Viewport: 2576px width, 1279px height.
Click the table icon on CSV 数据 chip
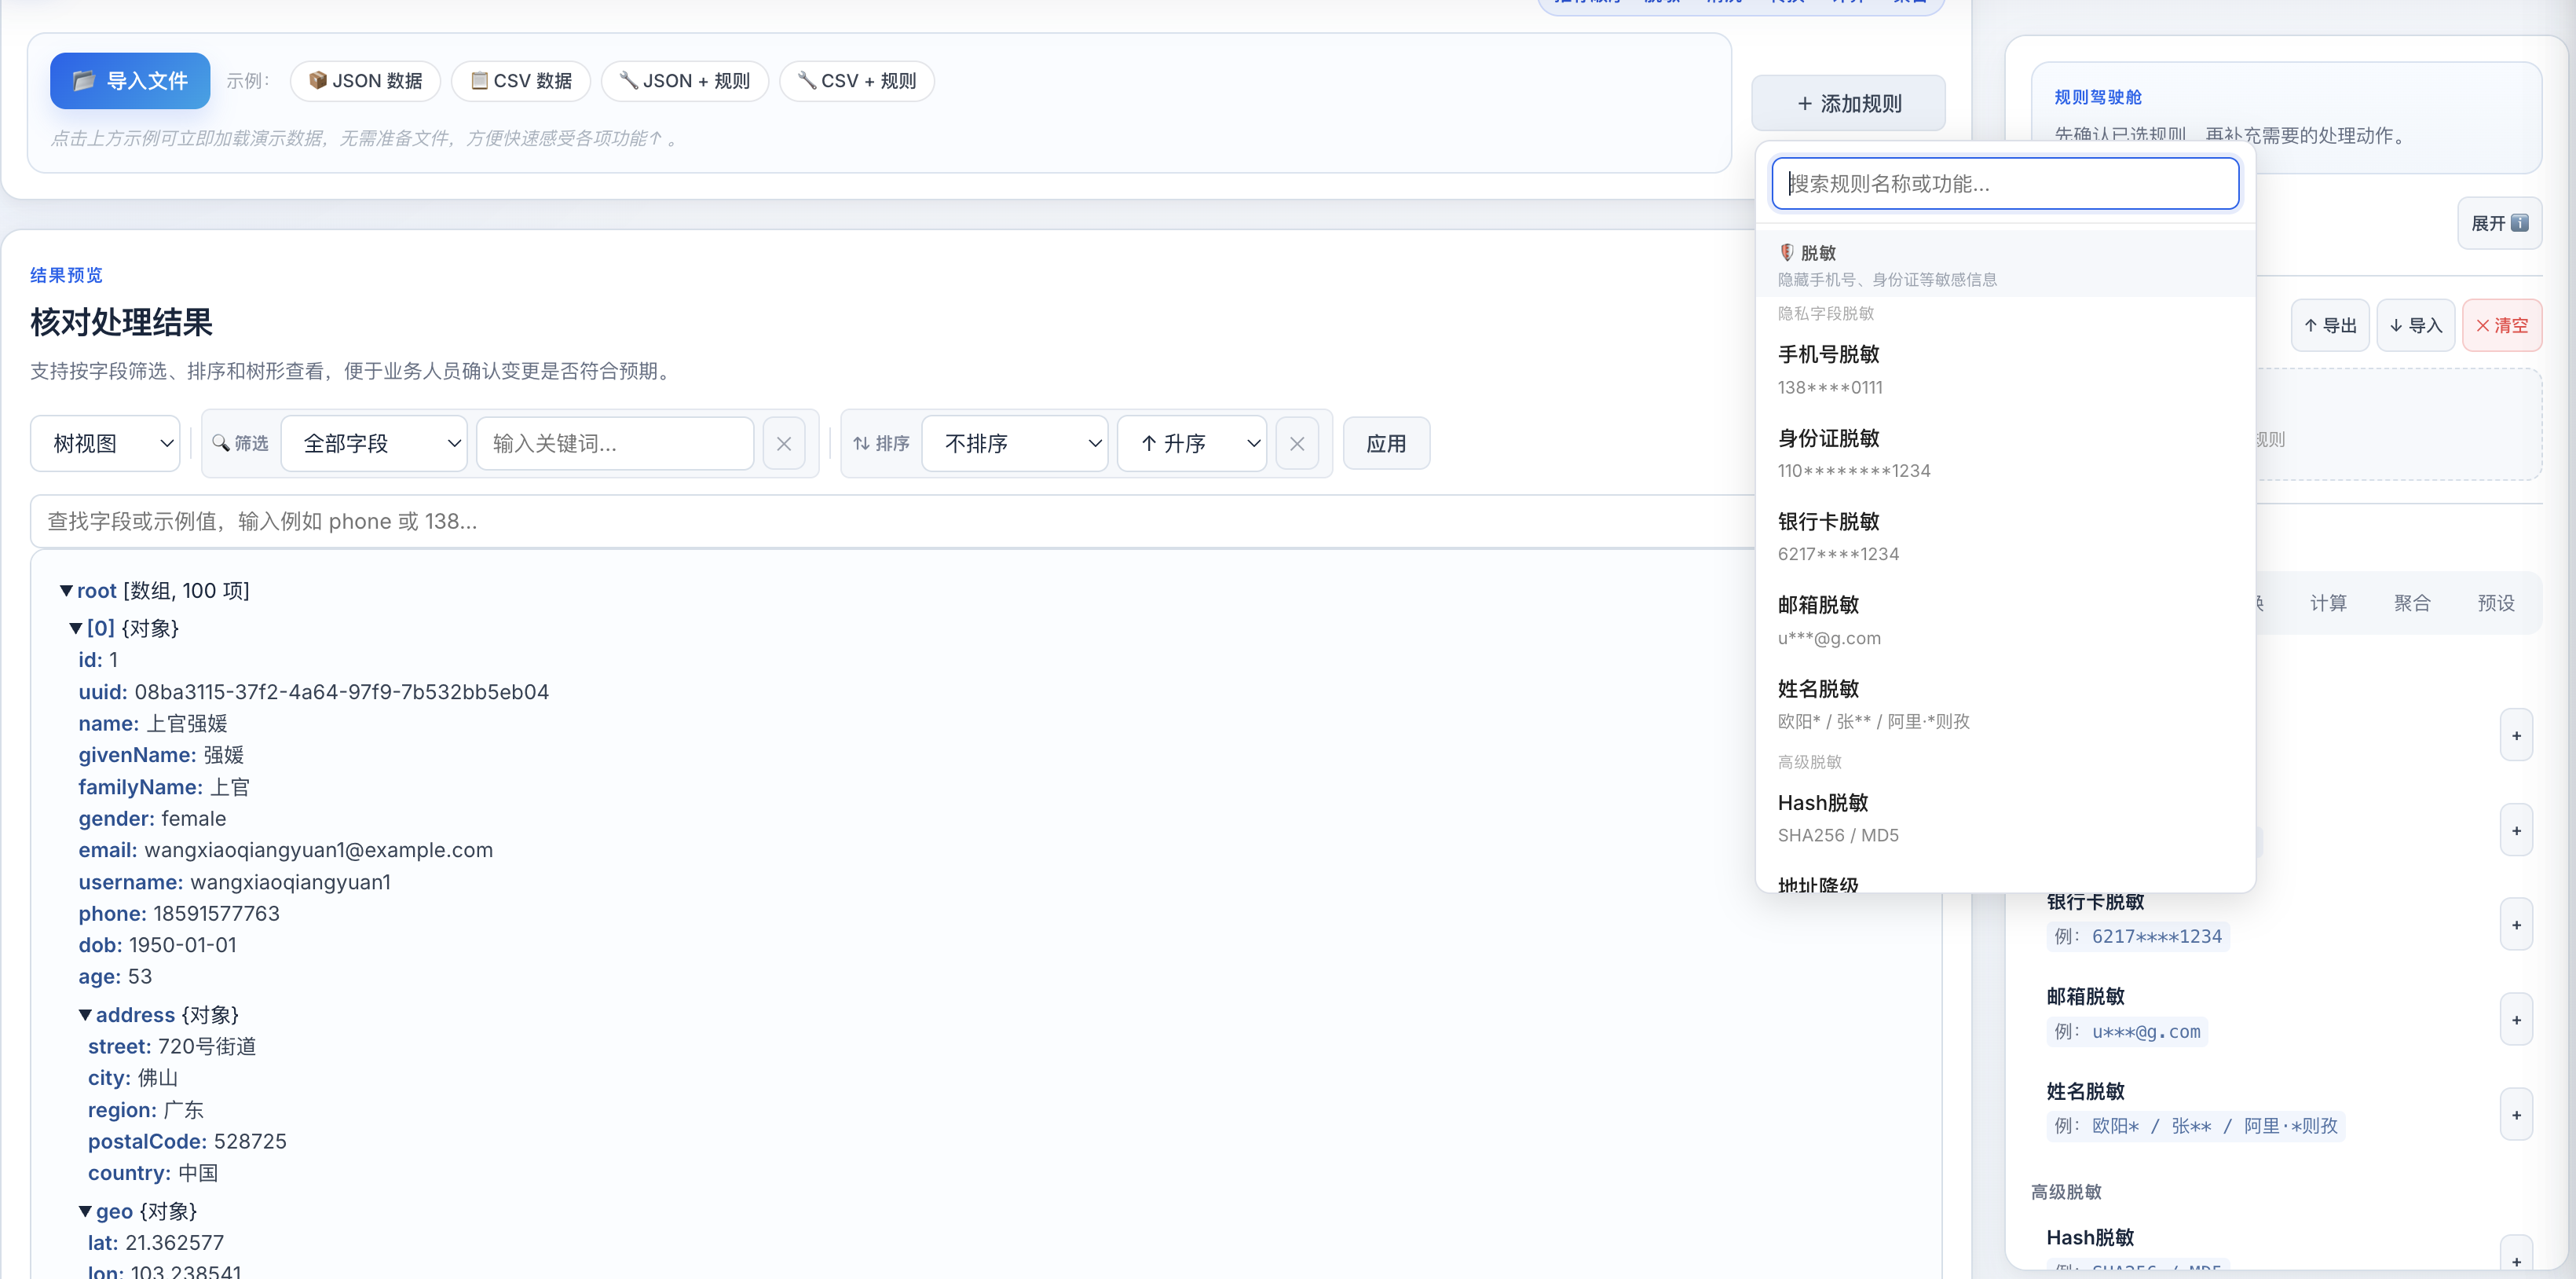coord(479,81)
